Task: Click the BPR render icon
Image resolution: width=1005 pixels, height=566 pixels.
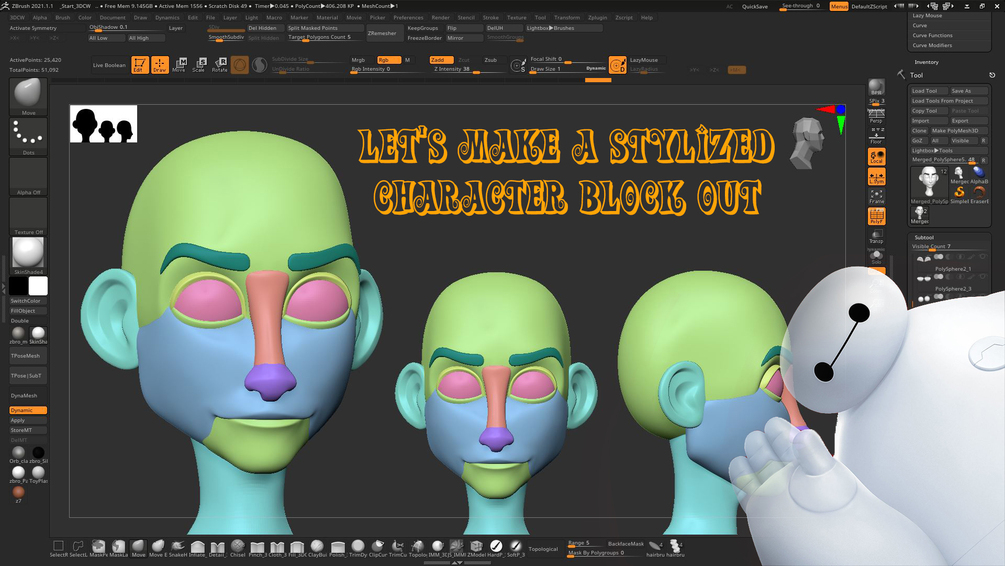Action: click(876, 87)
